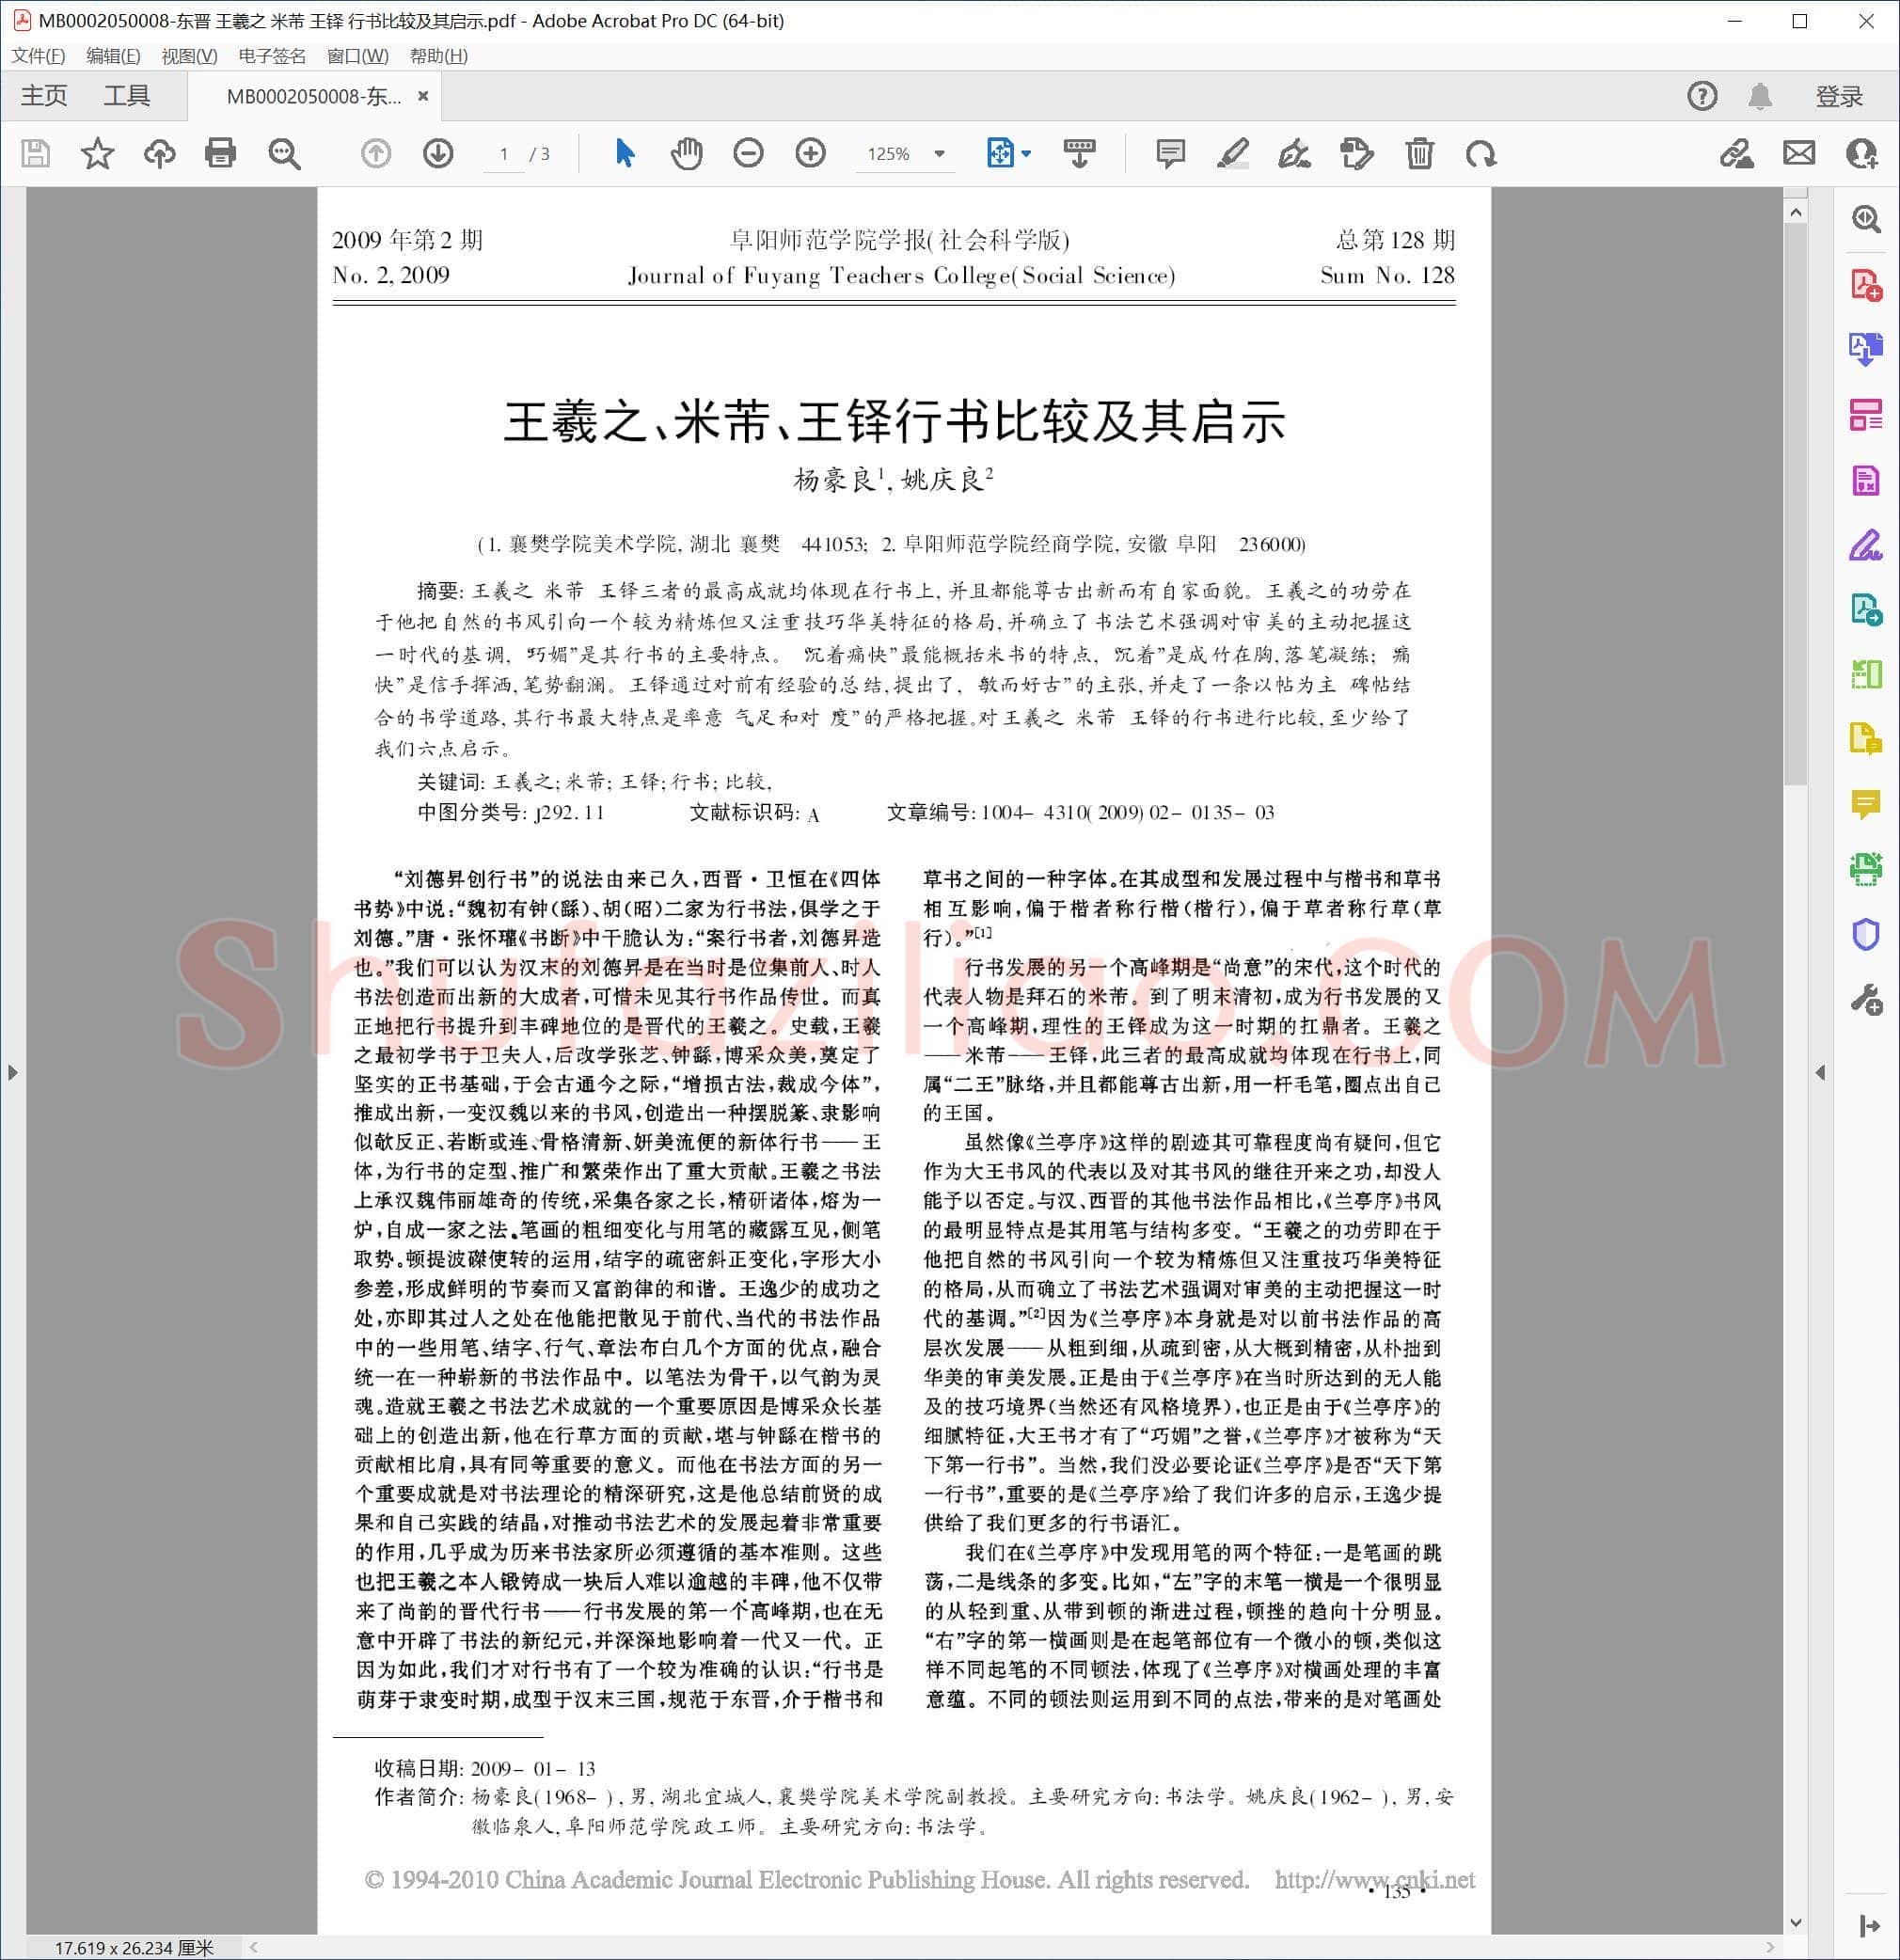This screenshot has width=1900, height=1960.
Task: Click the 125% zoom value field
Action: pos(889,153)
